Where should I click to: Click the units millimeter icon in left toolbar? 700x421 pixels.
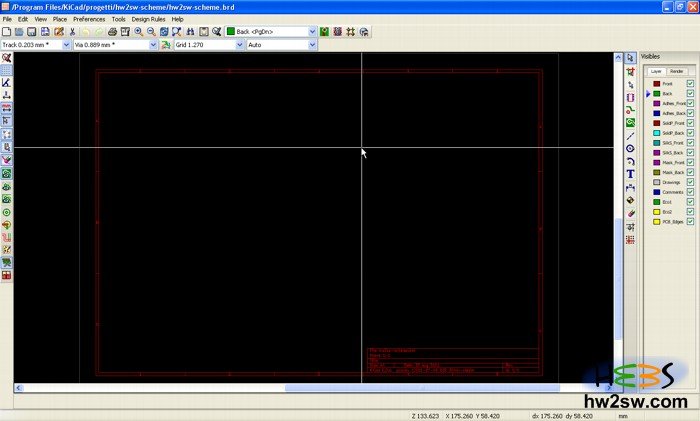pos(6,108)
